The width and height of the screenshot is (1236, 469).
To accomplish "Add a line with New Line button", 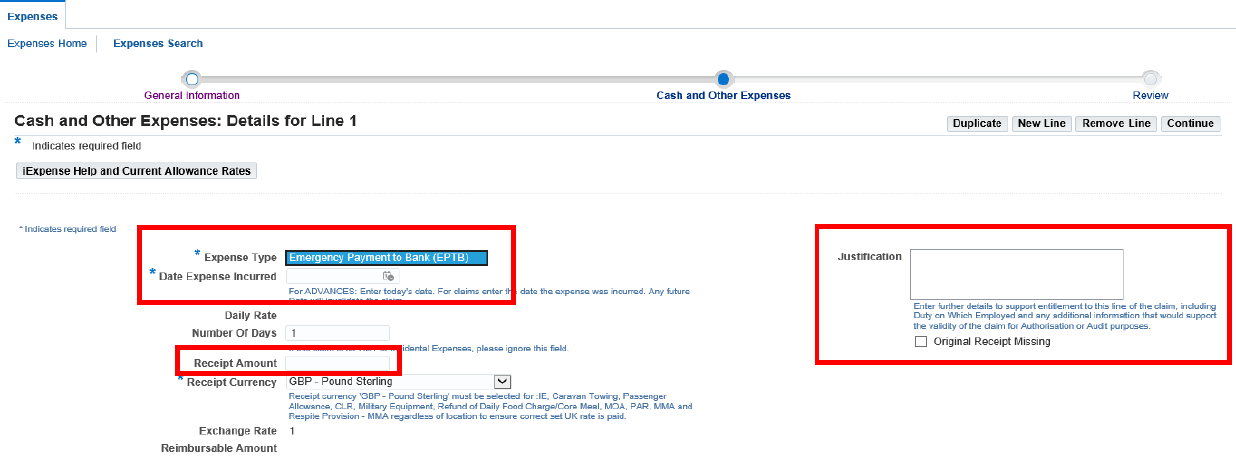I will [x=1041, y=124].
